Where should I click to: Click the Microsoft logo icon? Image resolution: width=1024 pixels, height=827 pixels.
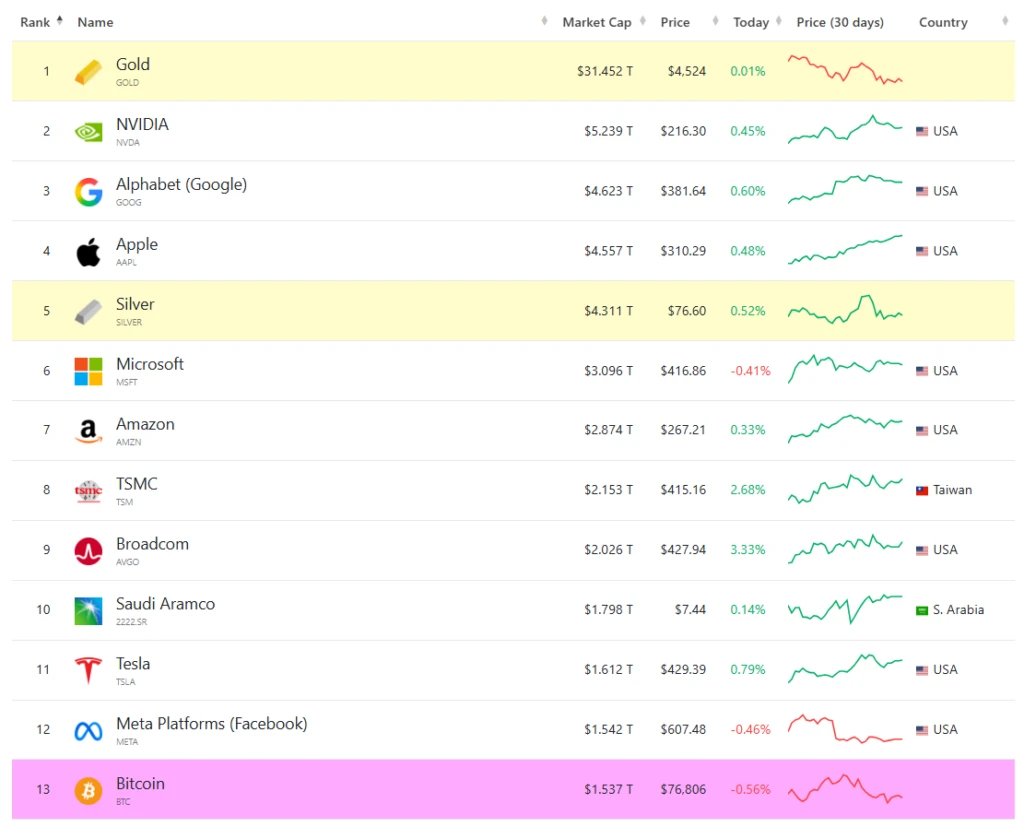[x=88, y=371]
